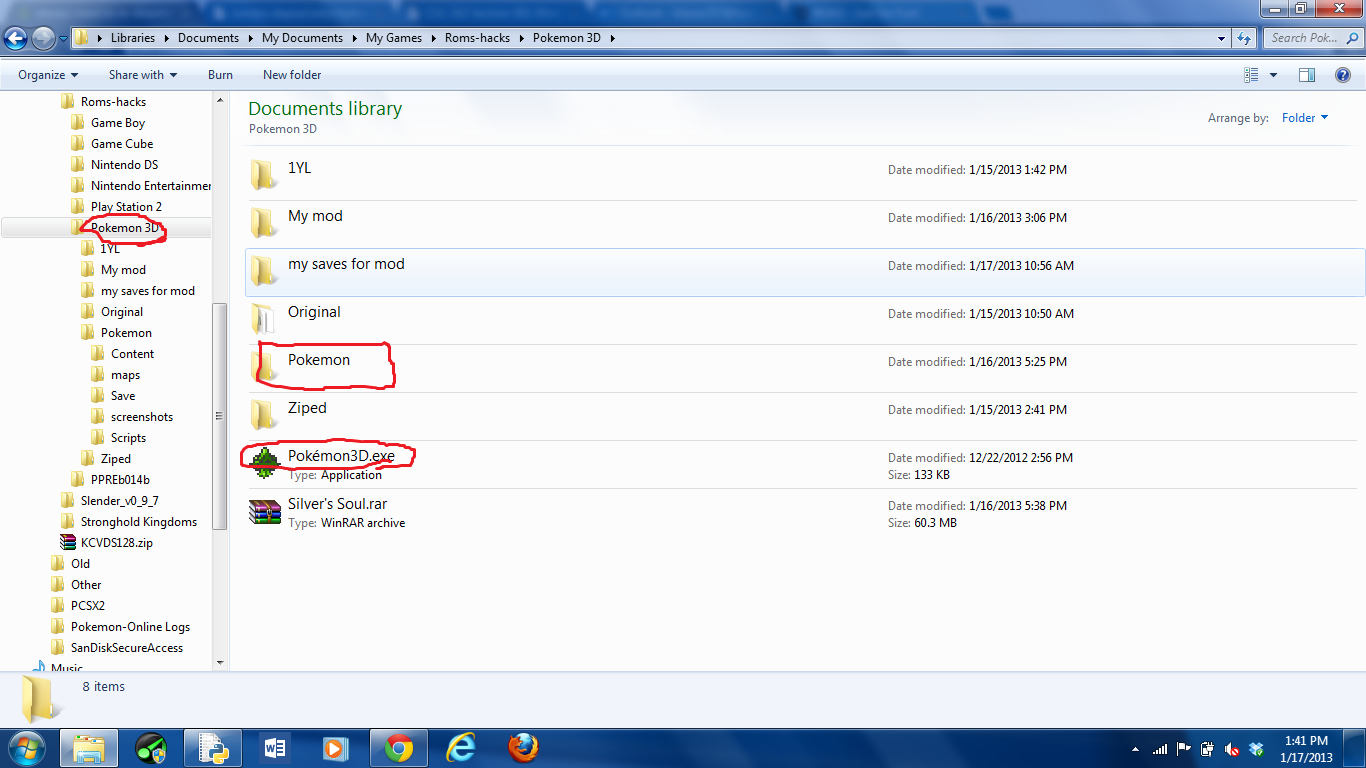Expand the Share with menu
Screen dimensions: 1366x768
pyautogui.click(x=142, y=75)
